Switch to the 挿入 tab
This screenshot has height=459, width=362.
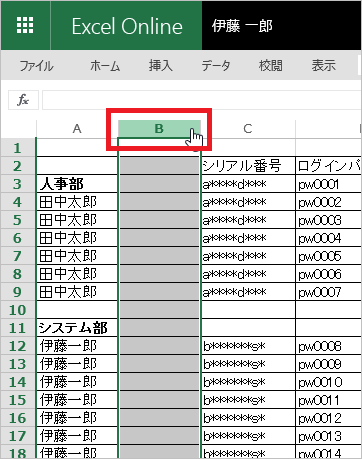pos(161,65)
